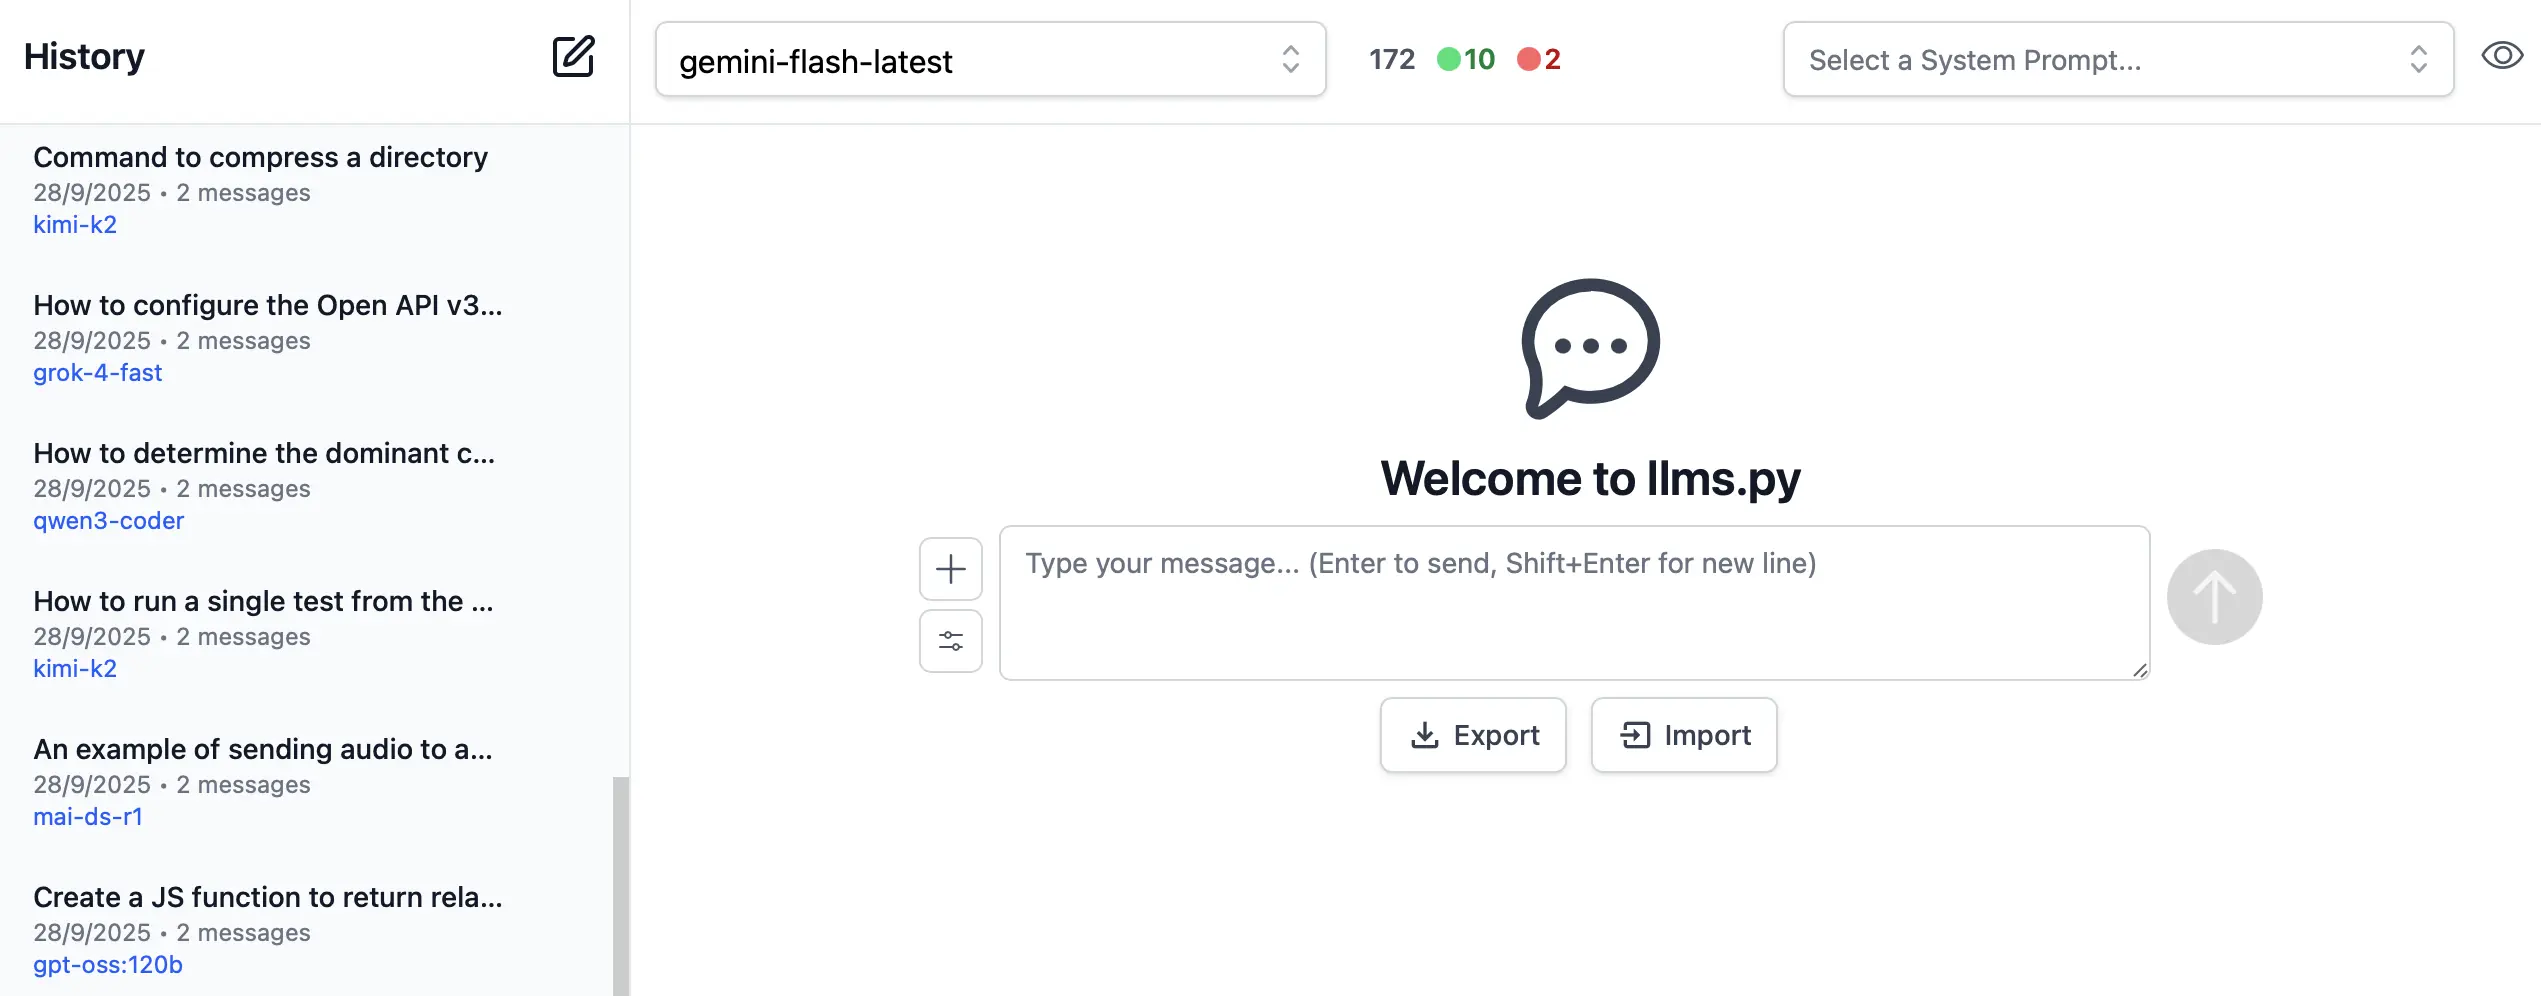Open the chat settings sliders icon

point(950,641)
